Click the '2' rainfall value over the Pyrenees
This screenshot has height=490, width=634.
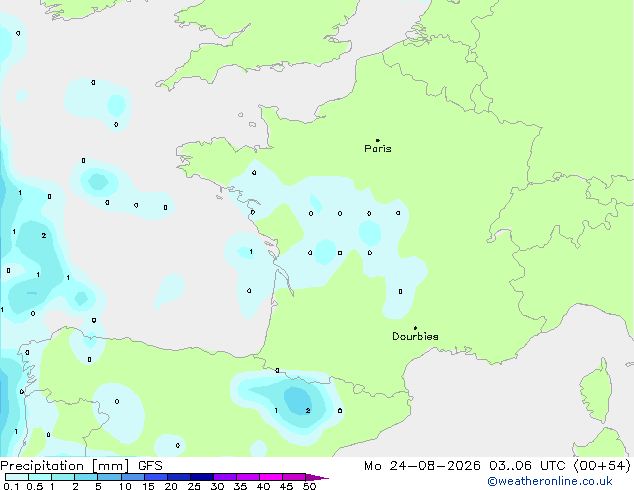coord(308,411)
